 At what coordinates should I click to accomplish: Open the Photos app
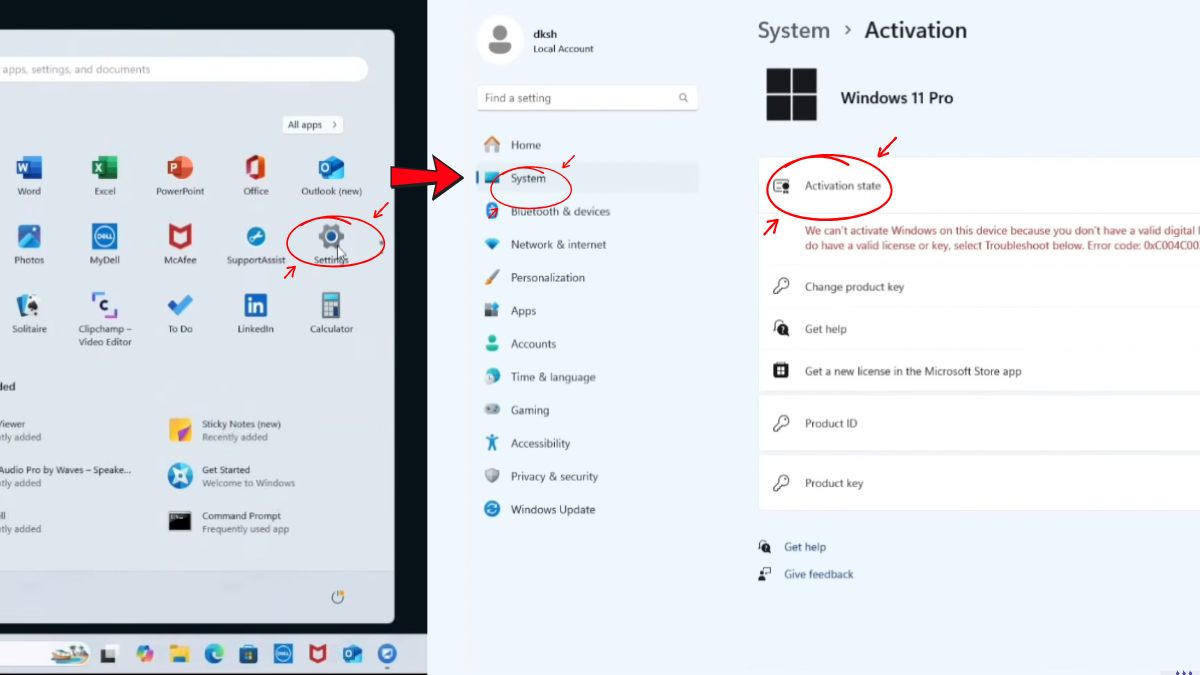pos(29,244)
